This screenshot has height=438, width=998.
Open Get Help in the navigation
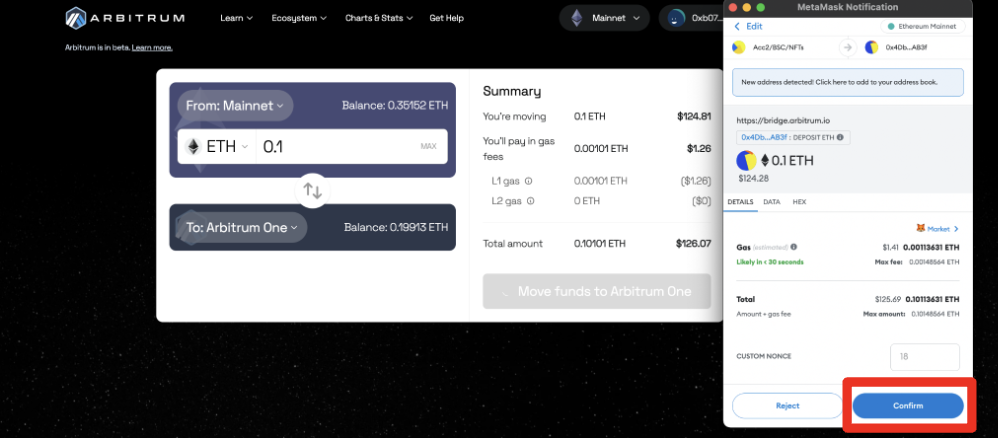click(x=446, y=18)
